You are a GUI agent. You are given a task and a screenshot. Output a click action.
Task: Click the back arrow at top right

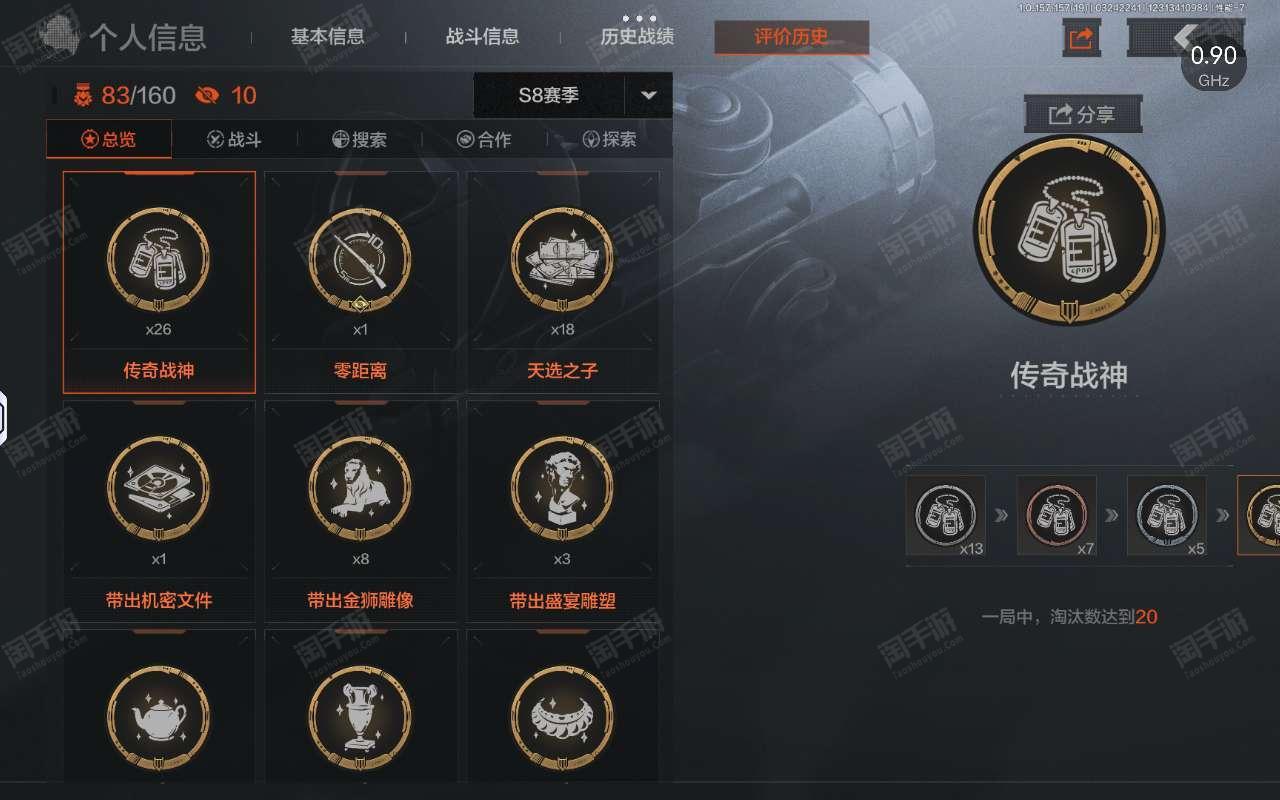1184,38
